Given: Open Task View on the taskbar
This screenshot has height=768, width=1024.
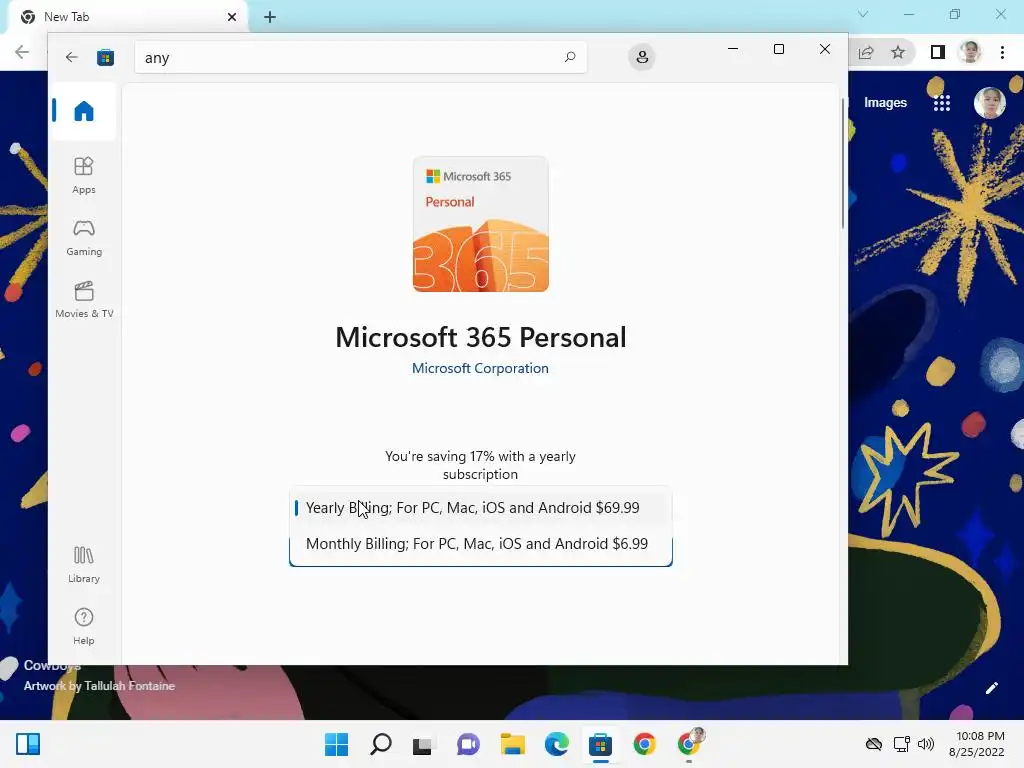Looking at the screenshot, I should [423, 744].
